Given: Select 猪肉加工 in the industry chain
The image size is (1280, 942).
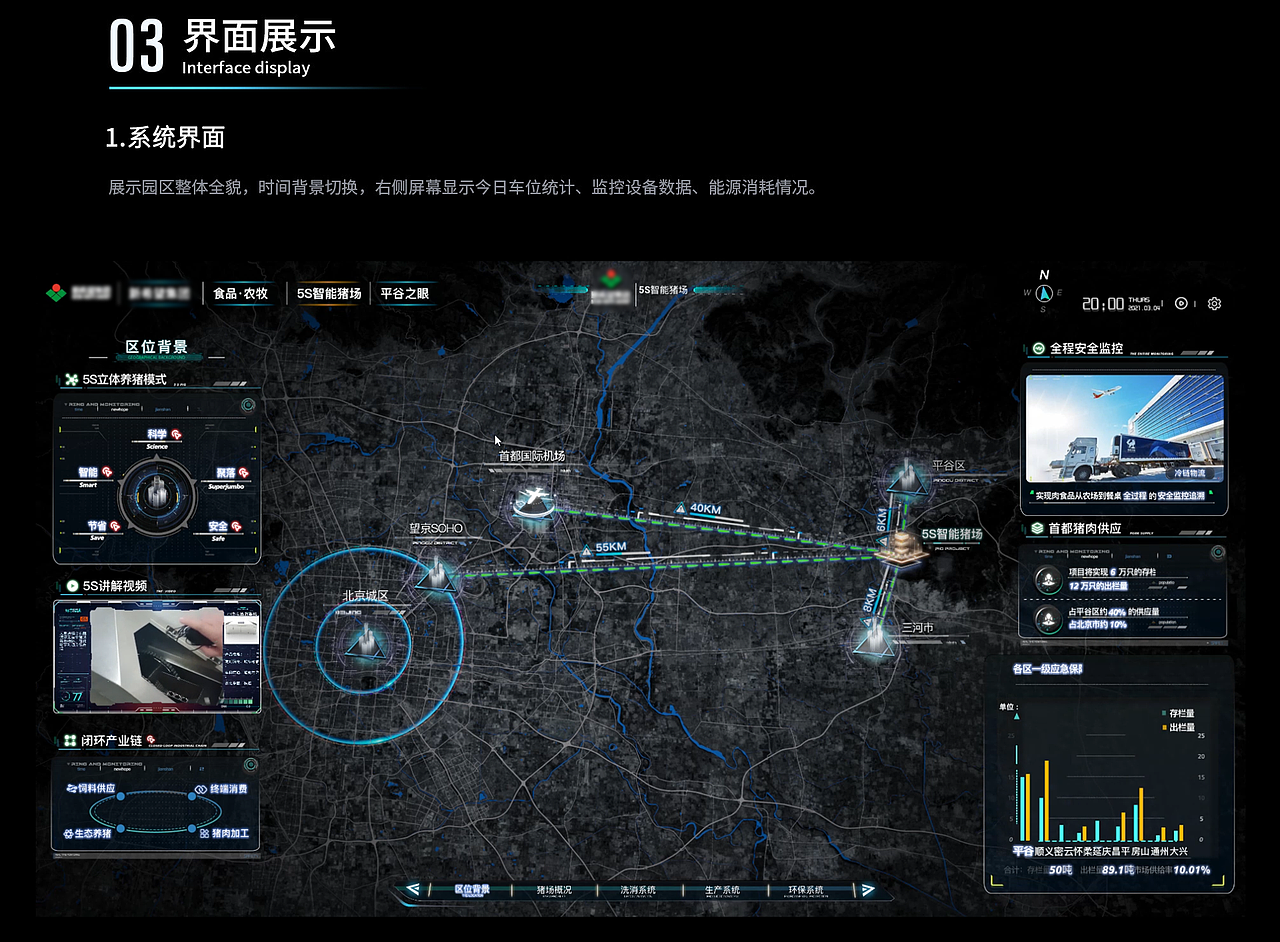Looking at the screenshot, I should [224, 833].
